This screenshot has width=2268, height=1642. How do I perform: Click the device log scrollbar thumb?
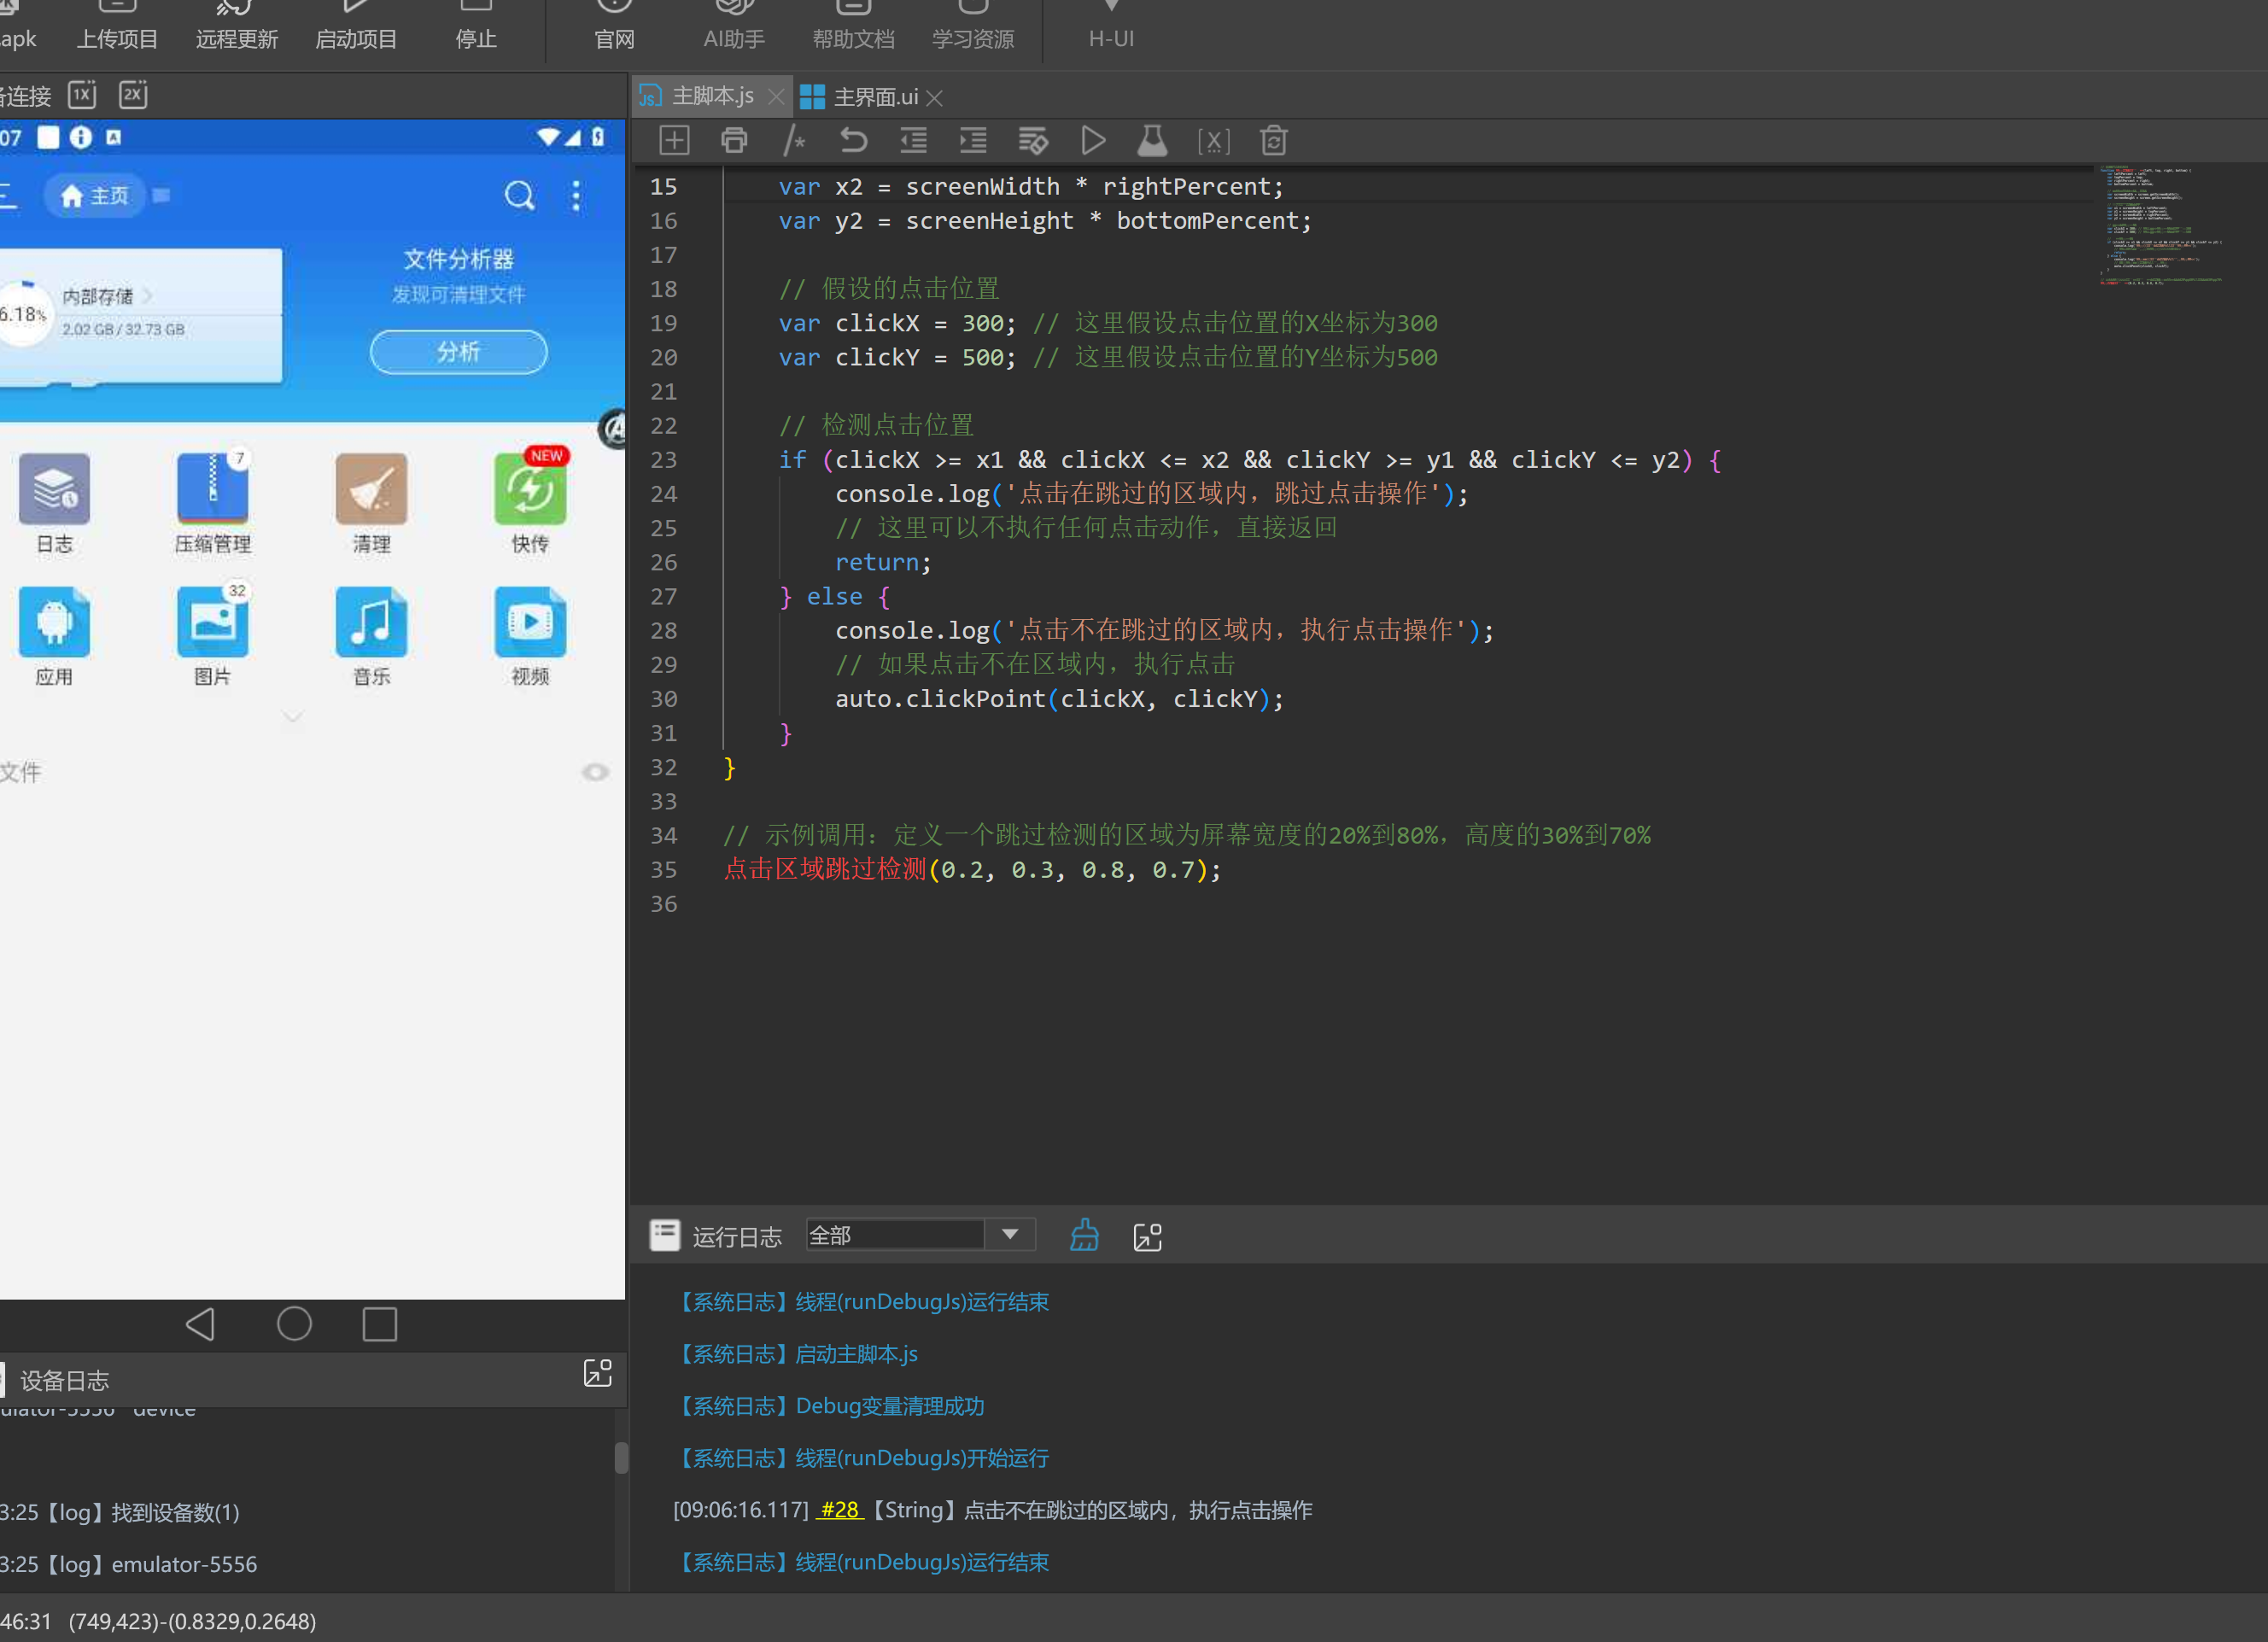point(621,1458)
